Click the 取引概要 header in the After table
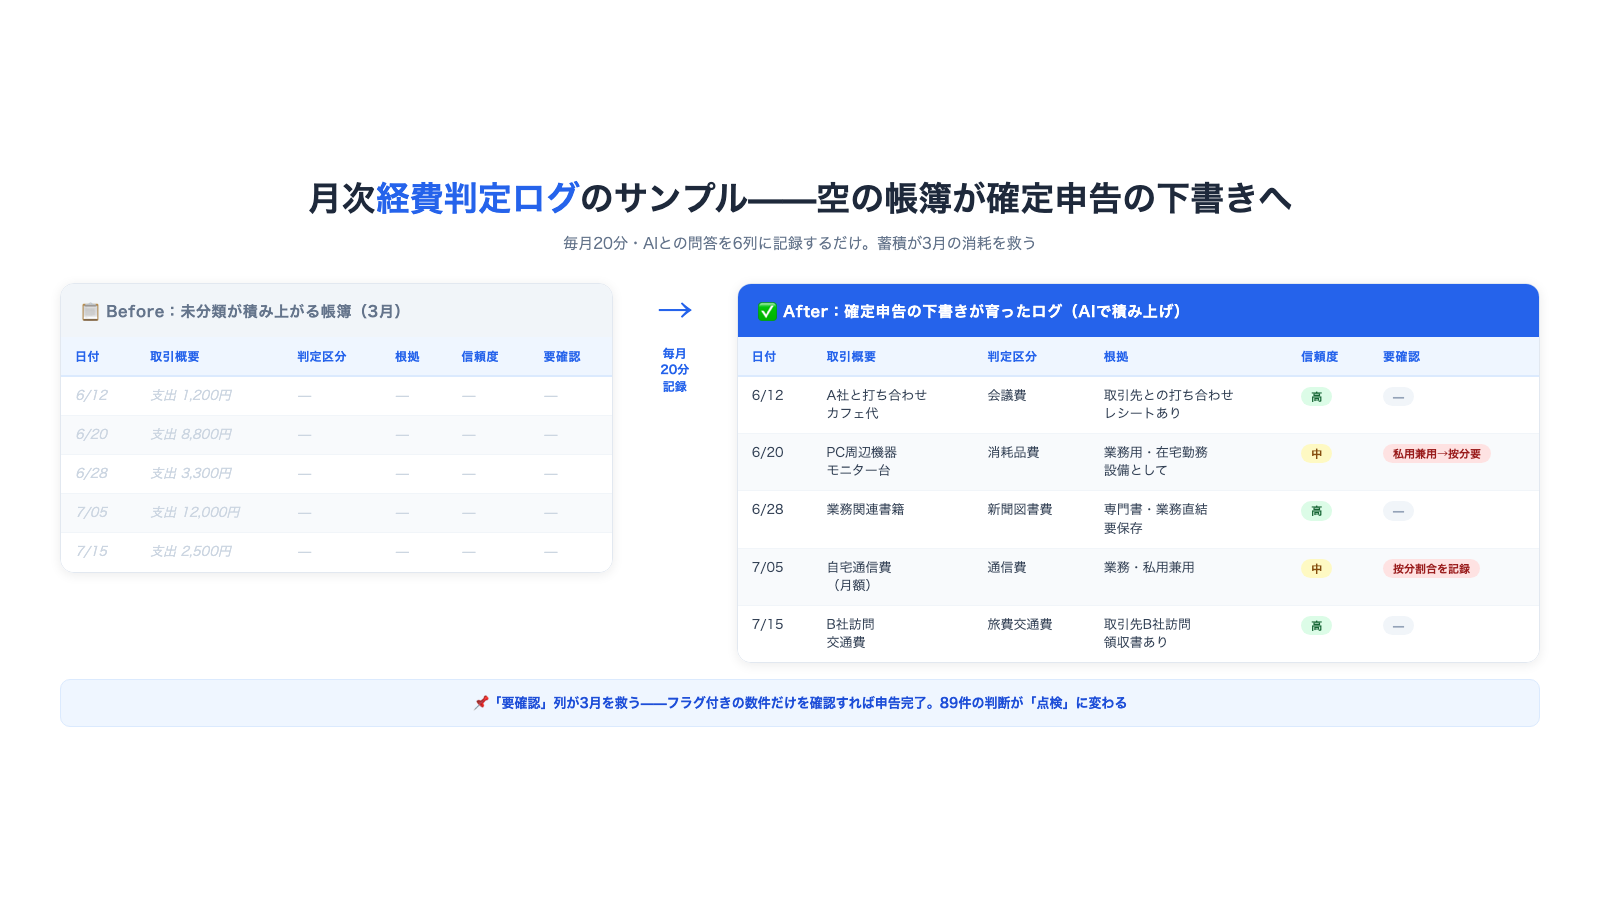Image resolution: width=1600 pixels, height=900 pixels. 851,357
